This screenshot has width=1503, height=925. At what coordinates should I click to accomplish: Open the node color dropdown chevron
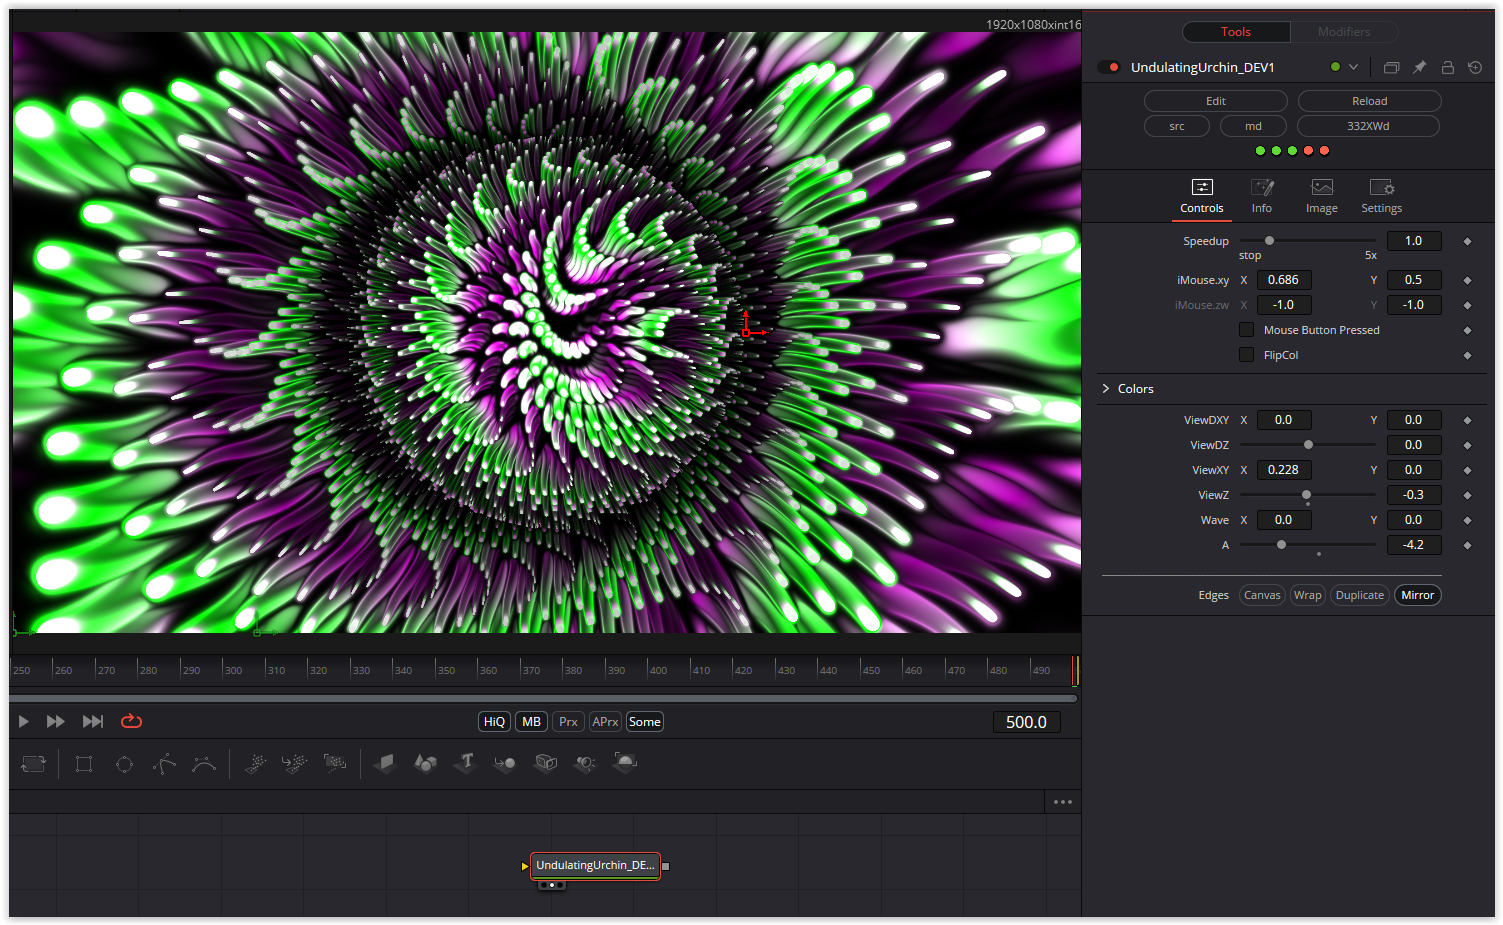pyautogui.click(x=1353, y=67)
